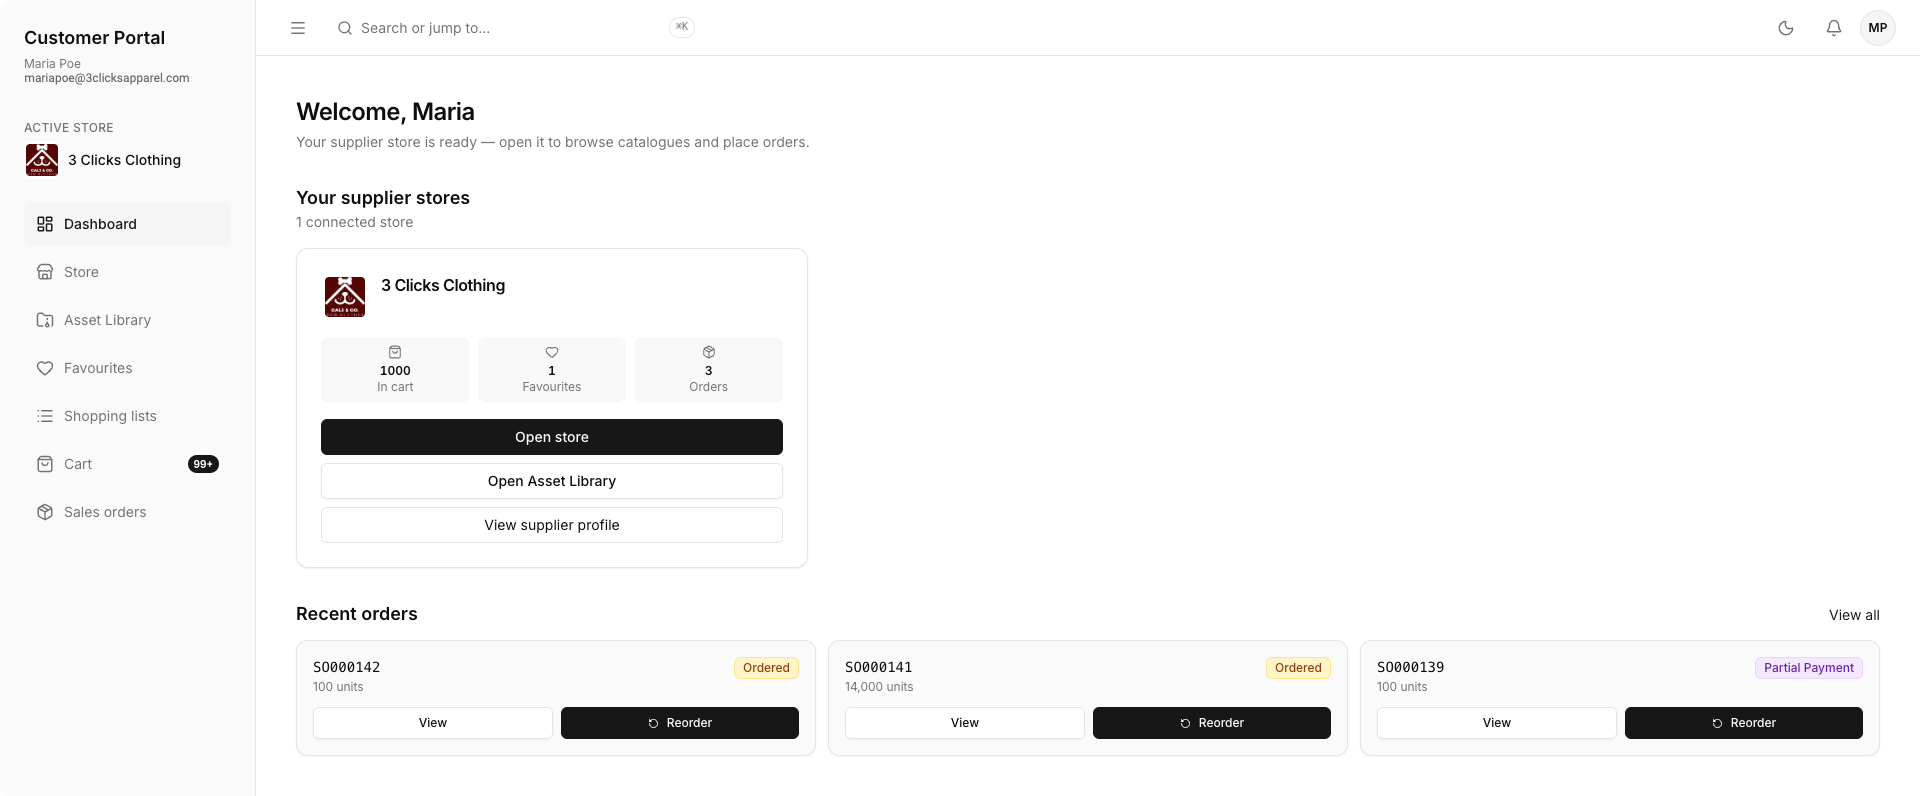This screenshot has height=796, width=1920.
Task: Click the Open store button
Action: (552, 437)
